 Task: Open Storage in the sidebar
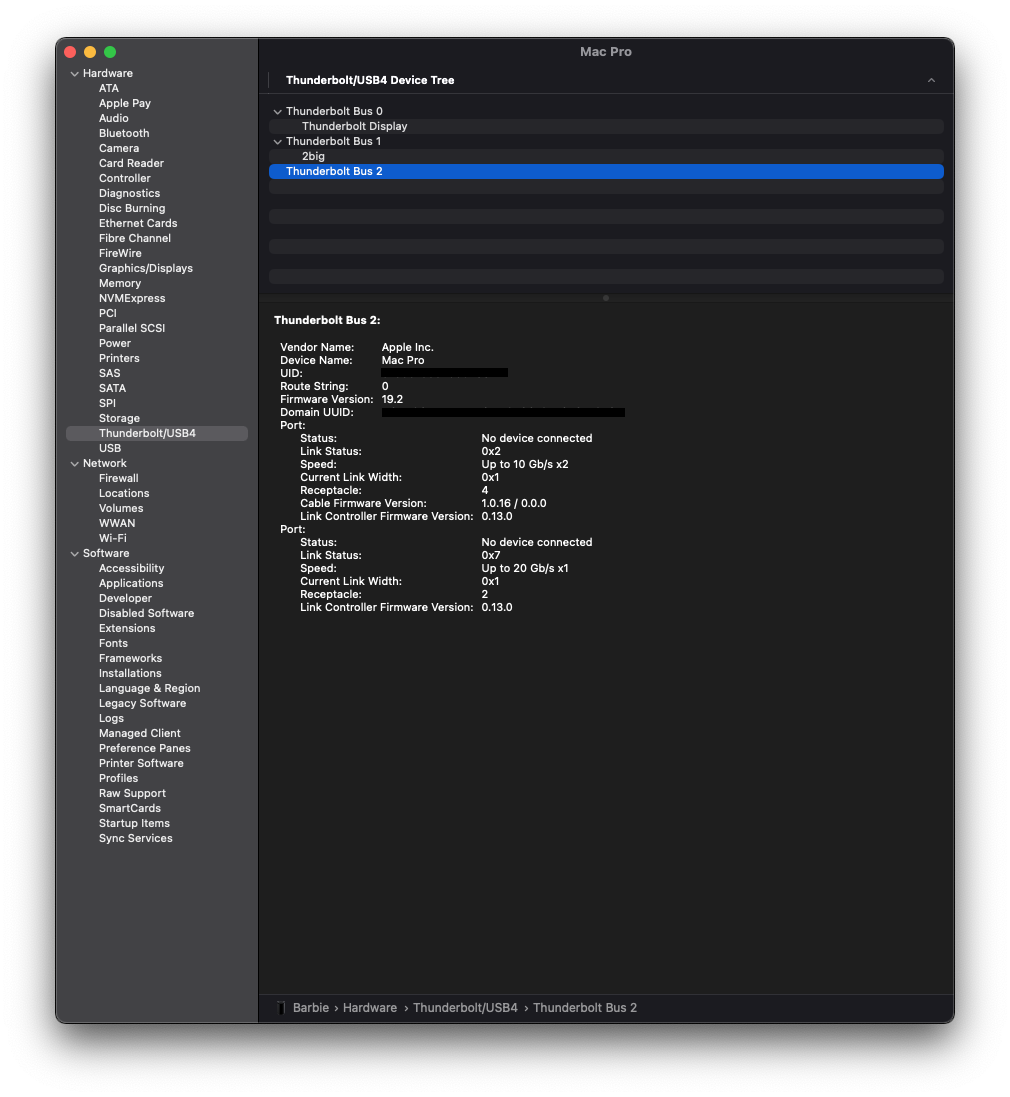119,418
